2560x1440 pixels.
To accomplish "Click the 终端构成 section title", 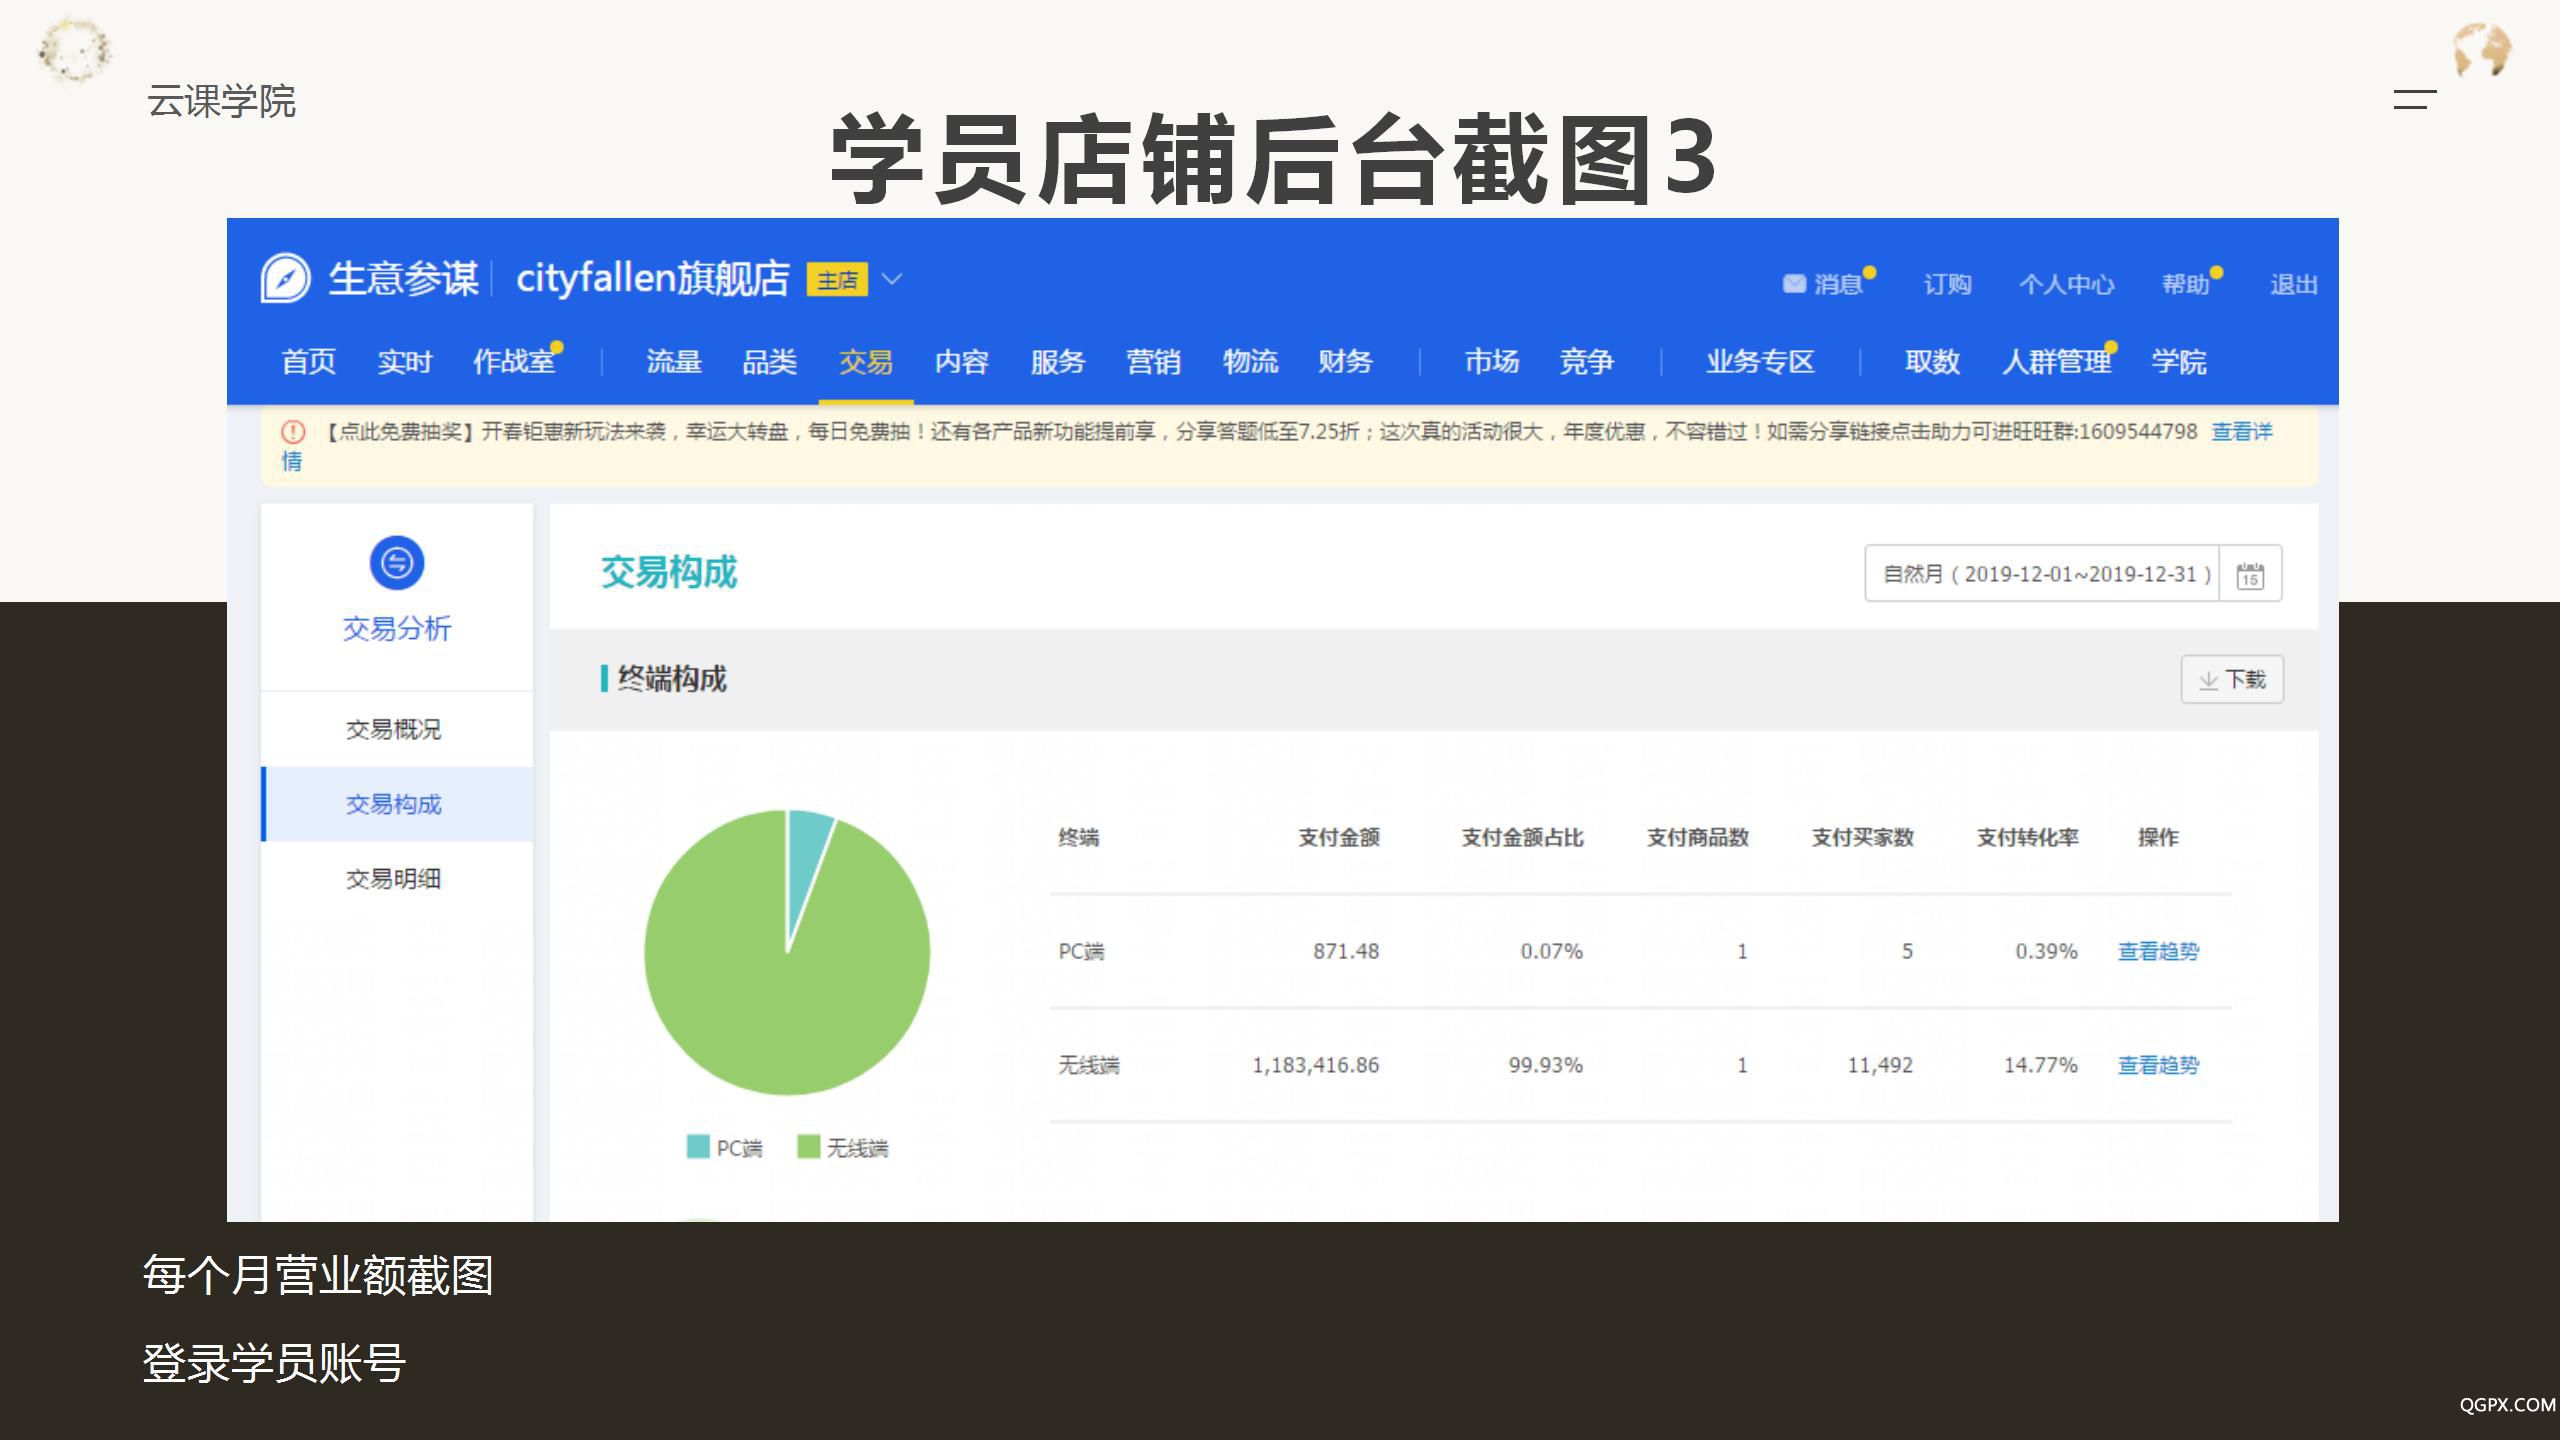I will tap(672, 679).
